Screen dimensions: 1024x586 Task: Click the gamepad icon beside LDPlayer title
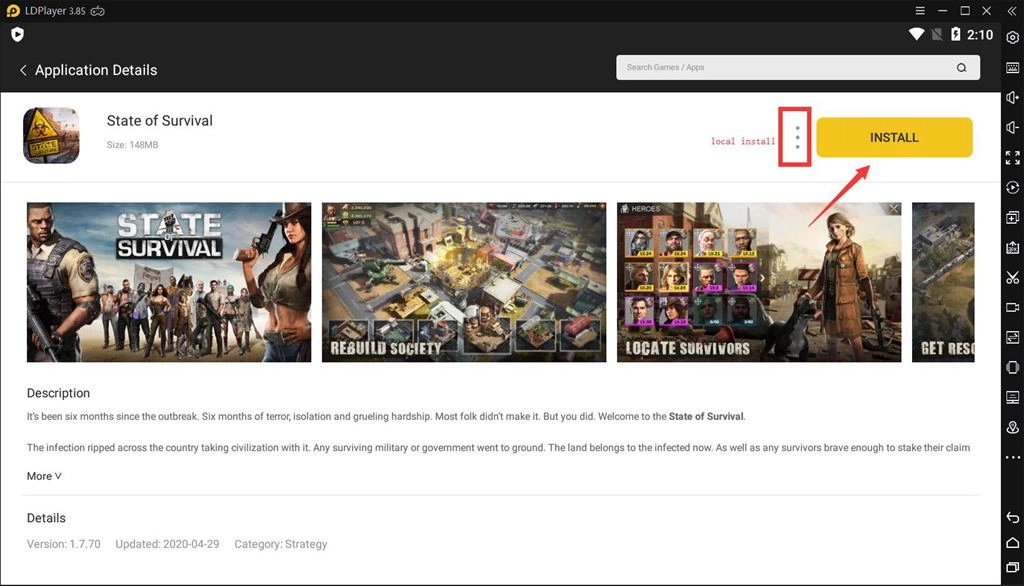pos(97,11)
